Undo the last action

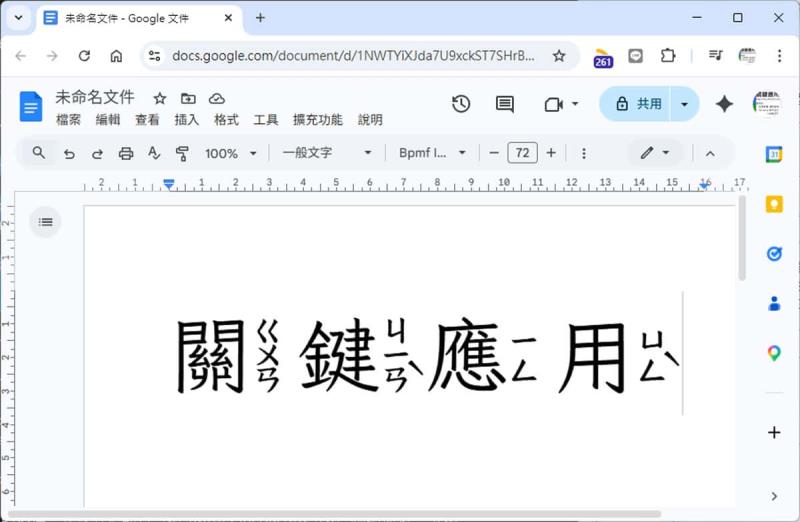point(69,153)
